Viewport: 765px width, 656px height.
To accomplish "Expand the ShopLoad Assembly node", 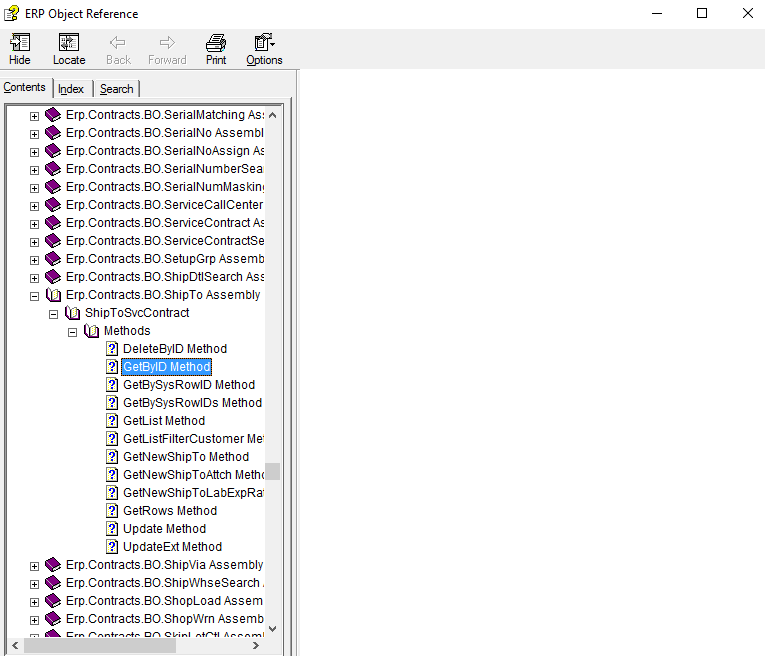I will pyautogui.click(x=34, y=602).
